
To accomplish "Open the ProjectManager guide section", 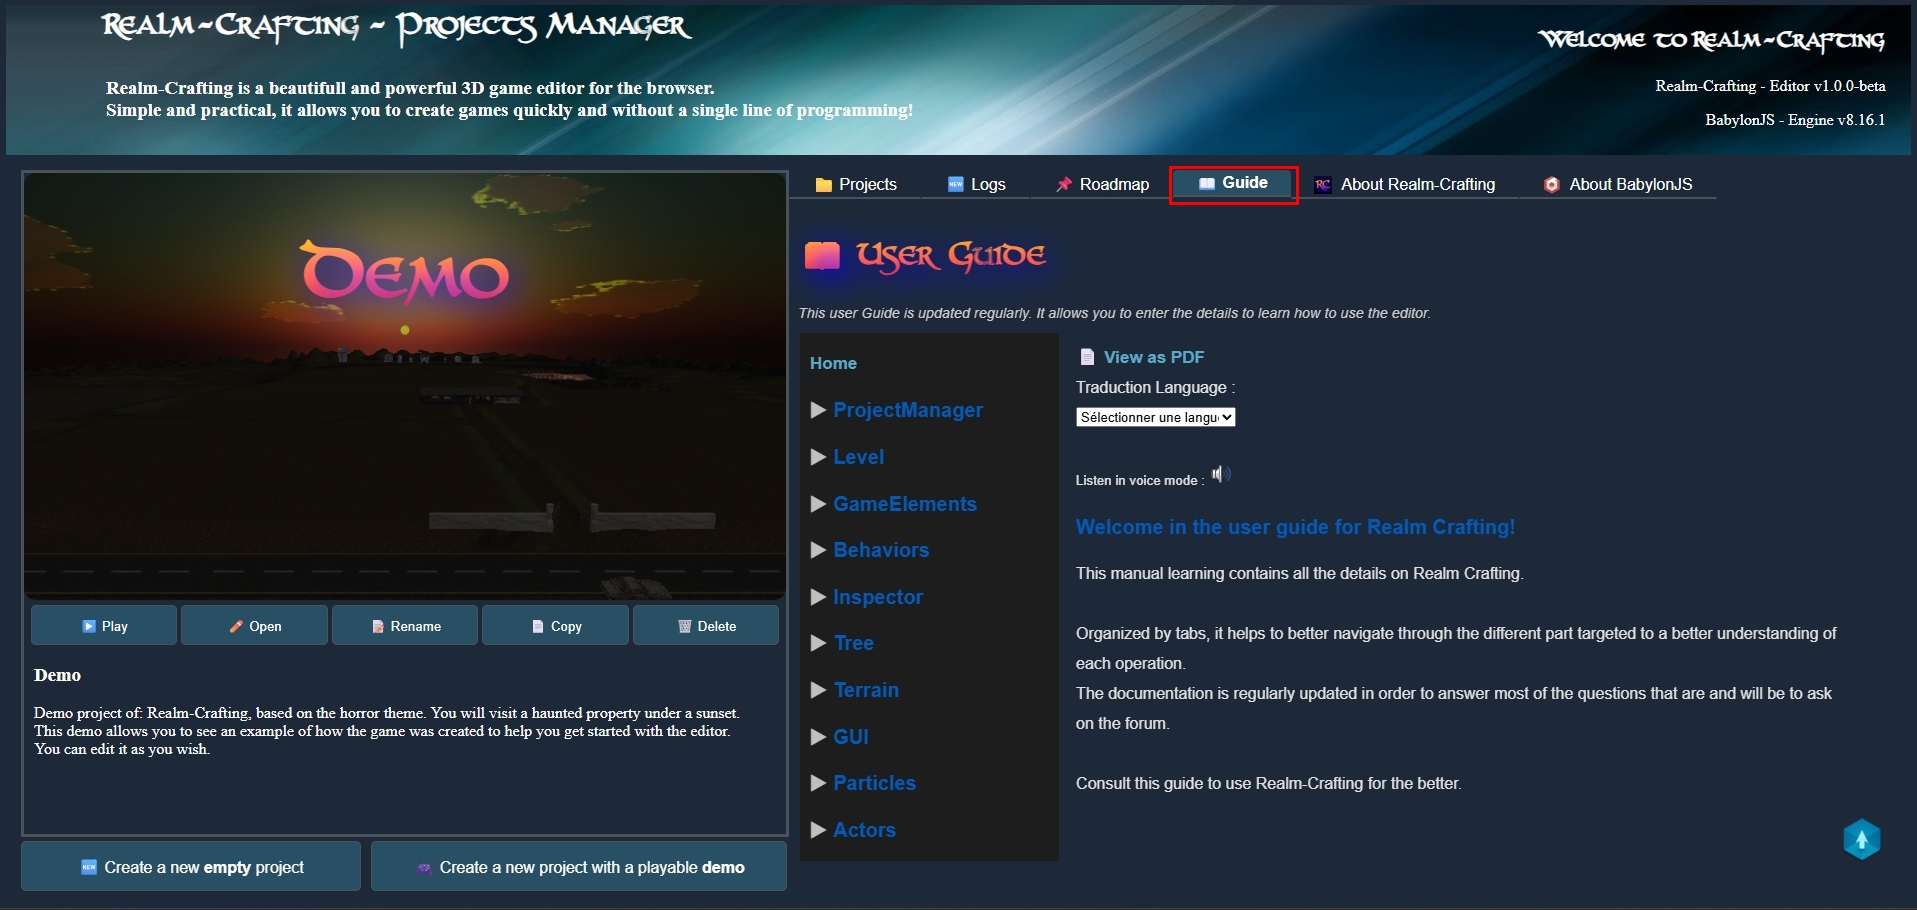I will (908, 410).
